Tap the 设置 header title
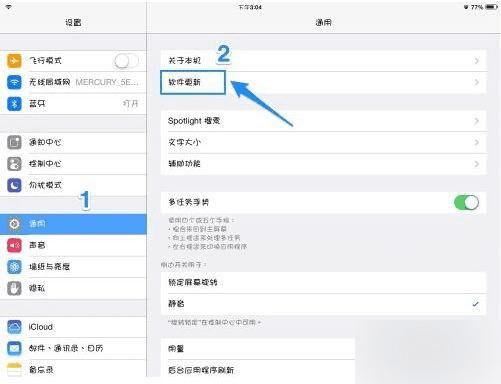 73,22
